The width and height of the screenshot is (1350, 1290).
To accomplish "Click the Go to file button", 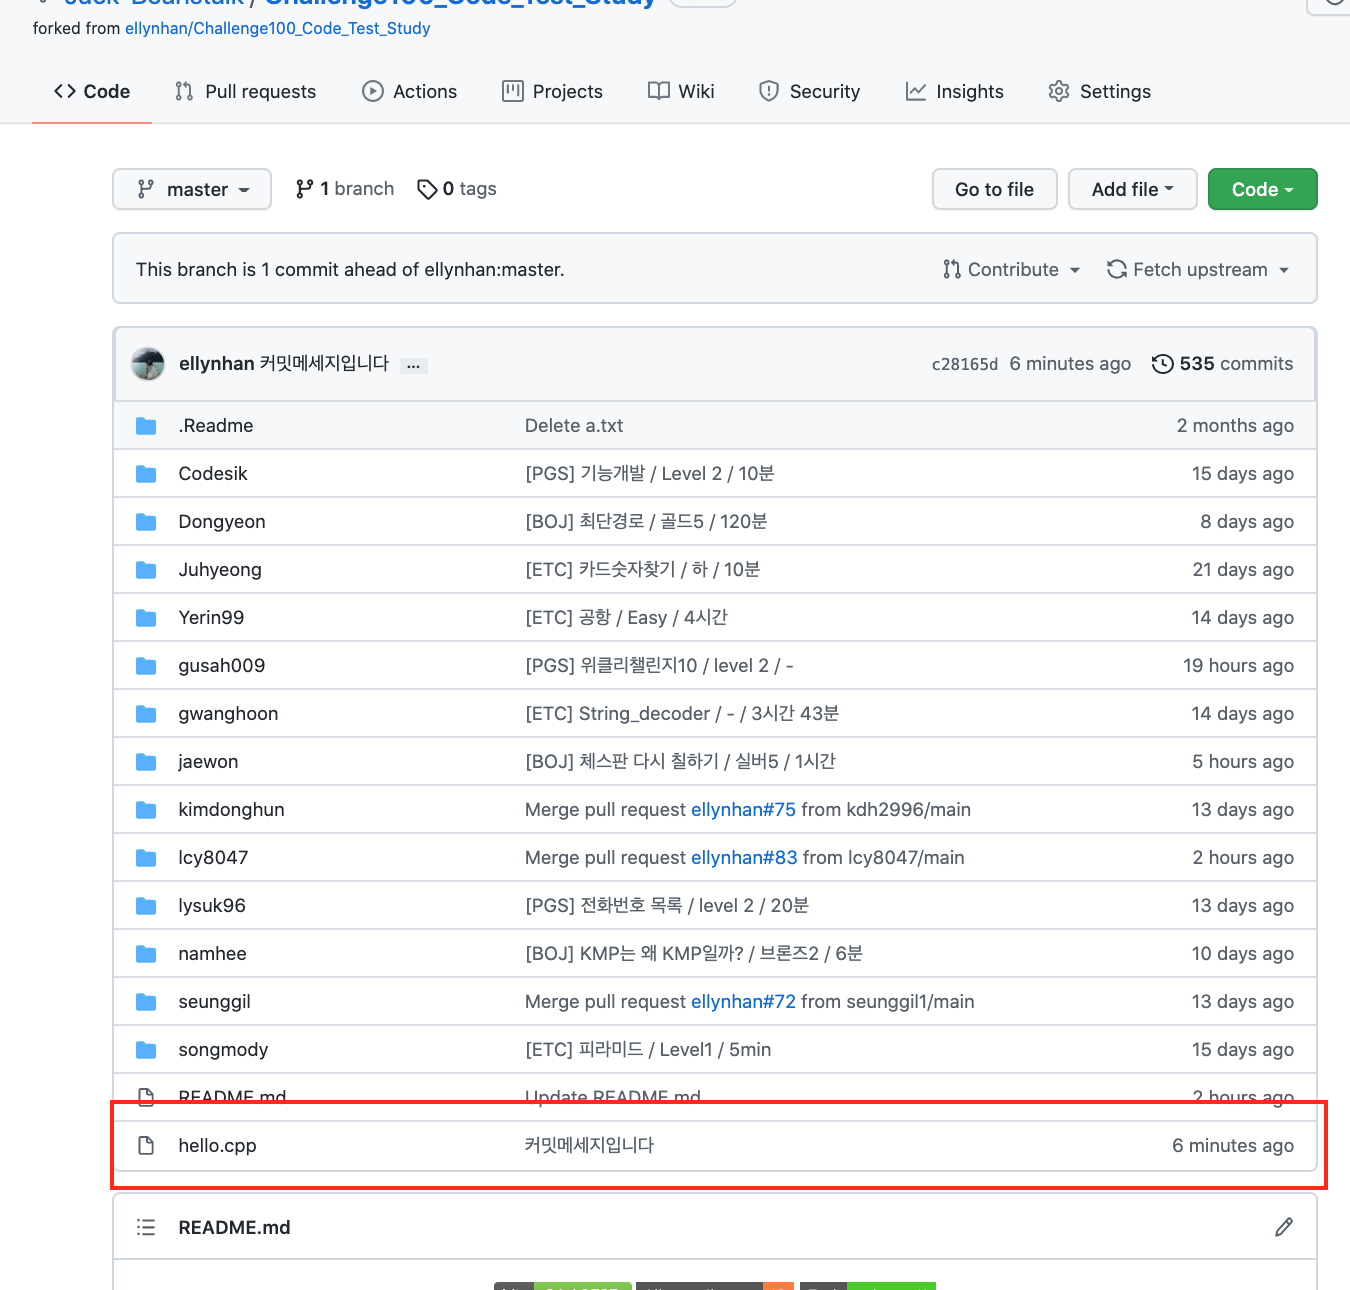I will [995, 189].
